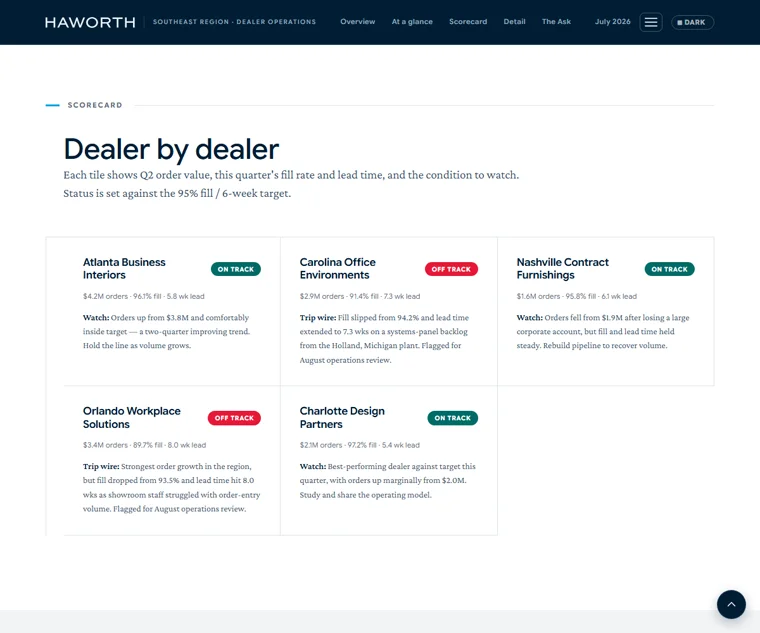The image size is (760, 633).
Task: Click Charlotte's Watch note about operating model
Action: pos(388,480)
